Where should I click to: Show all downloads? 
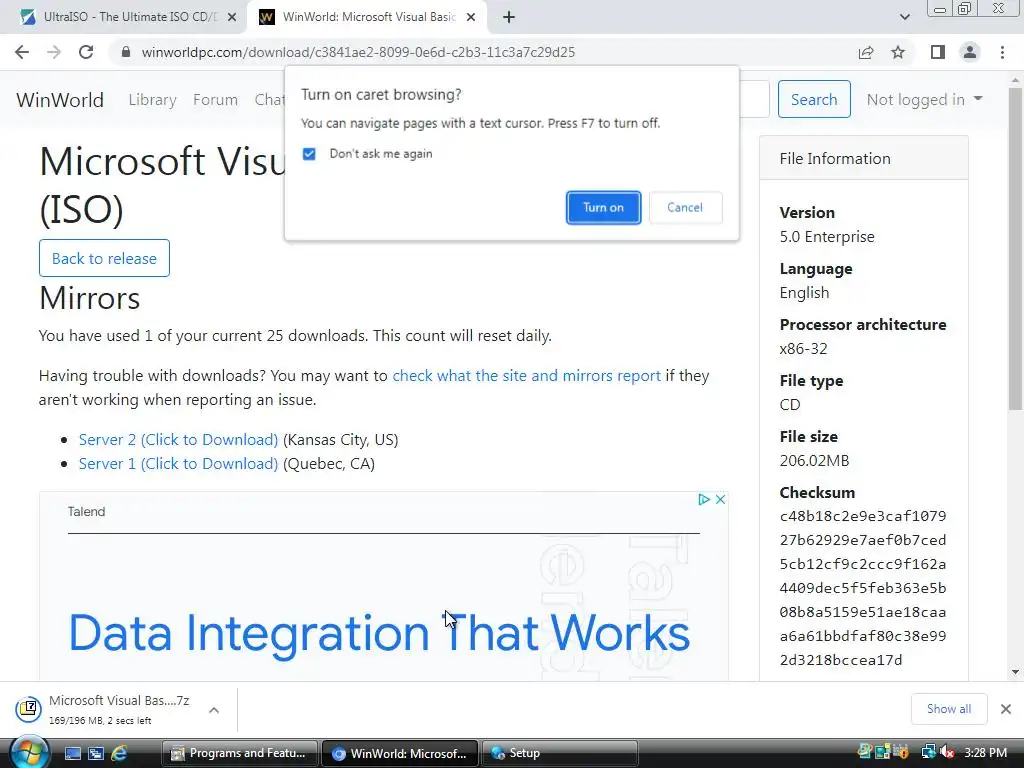click(948, 709)
